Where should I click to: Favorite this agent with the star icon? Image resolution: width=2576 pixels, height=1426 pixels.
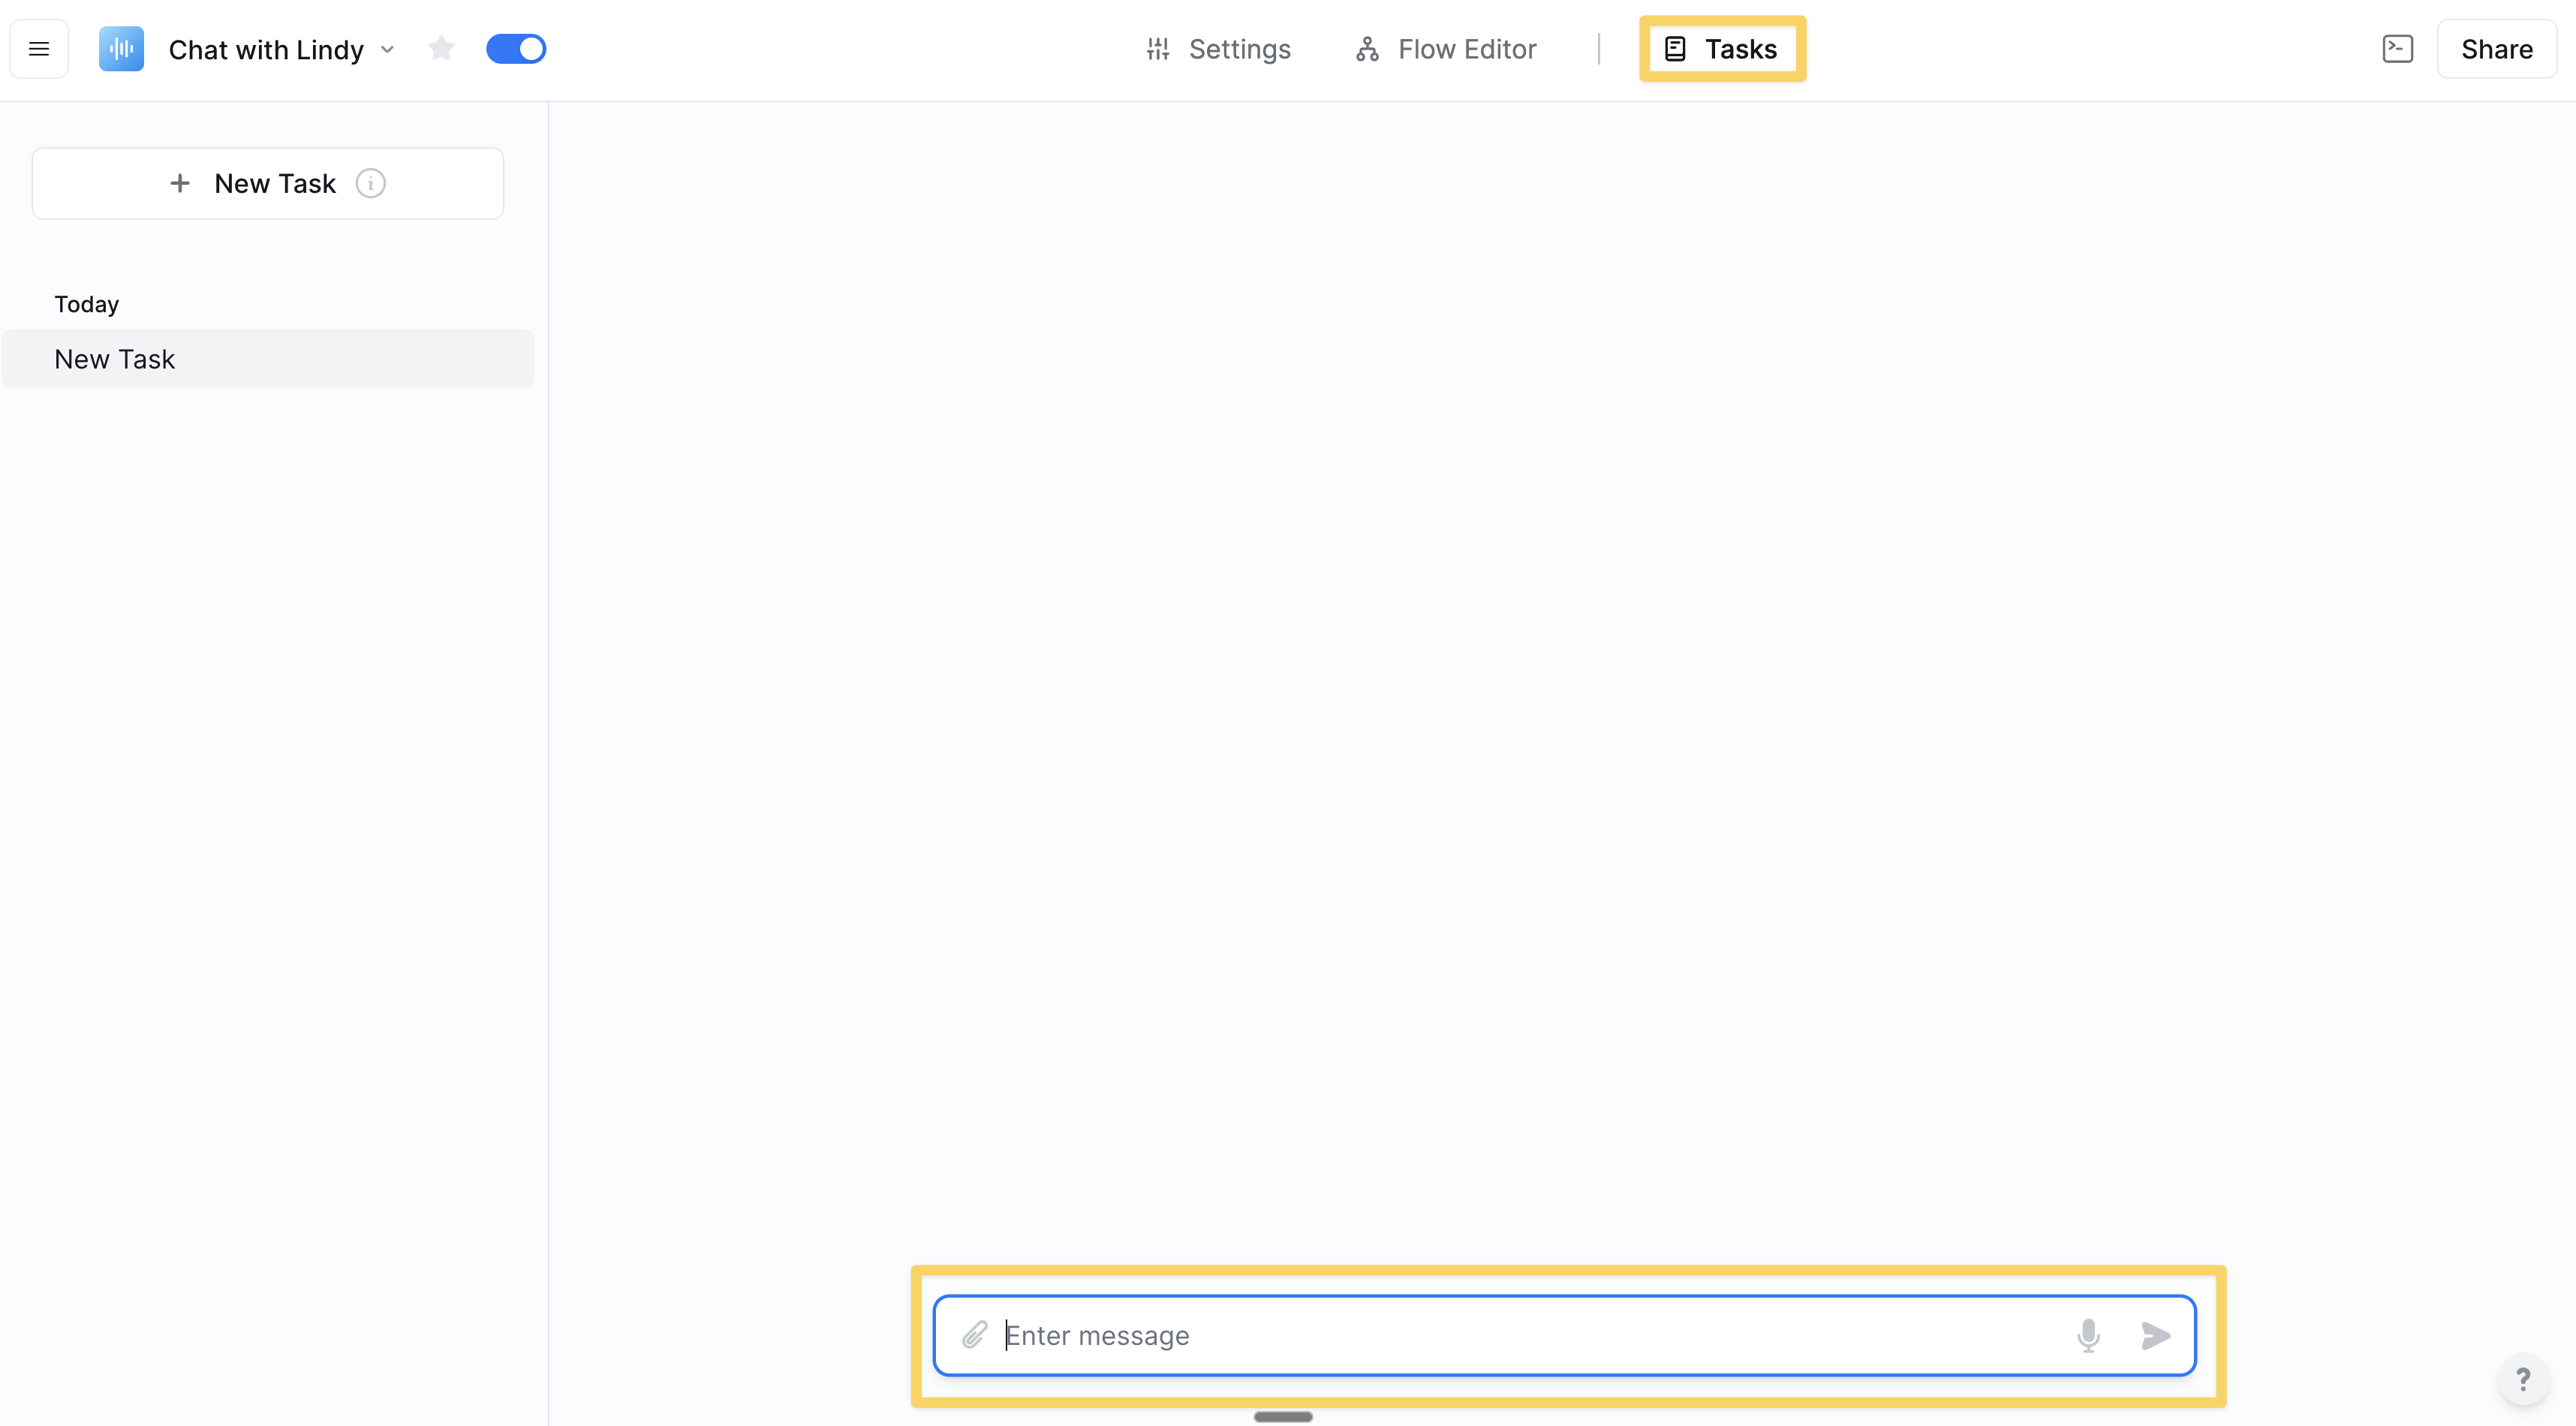pos(441,48)
